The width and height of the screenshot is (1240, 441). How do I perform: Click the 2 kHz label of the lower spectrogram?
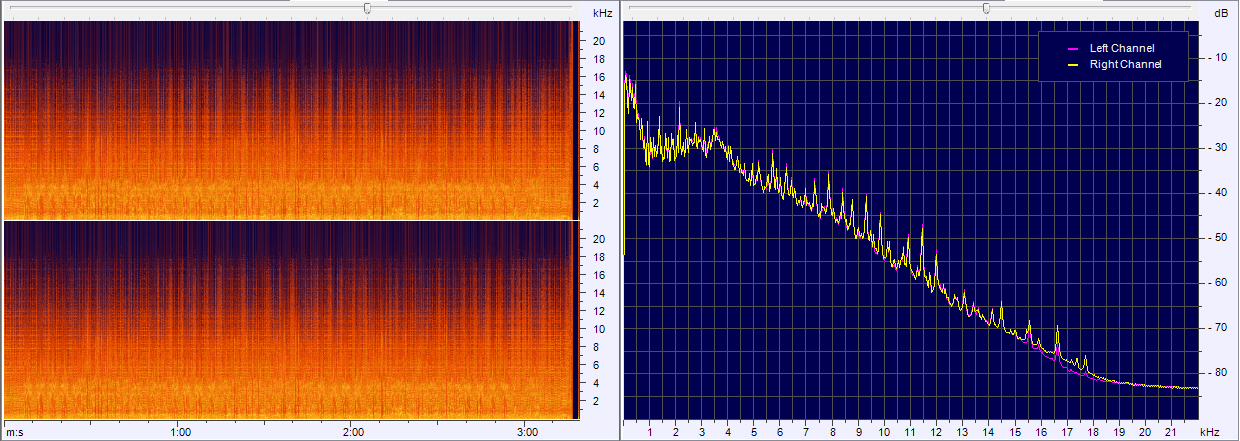coord(598,401)
